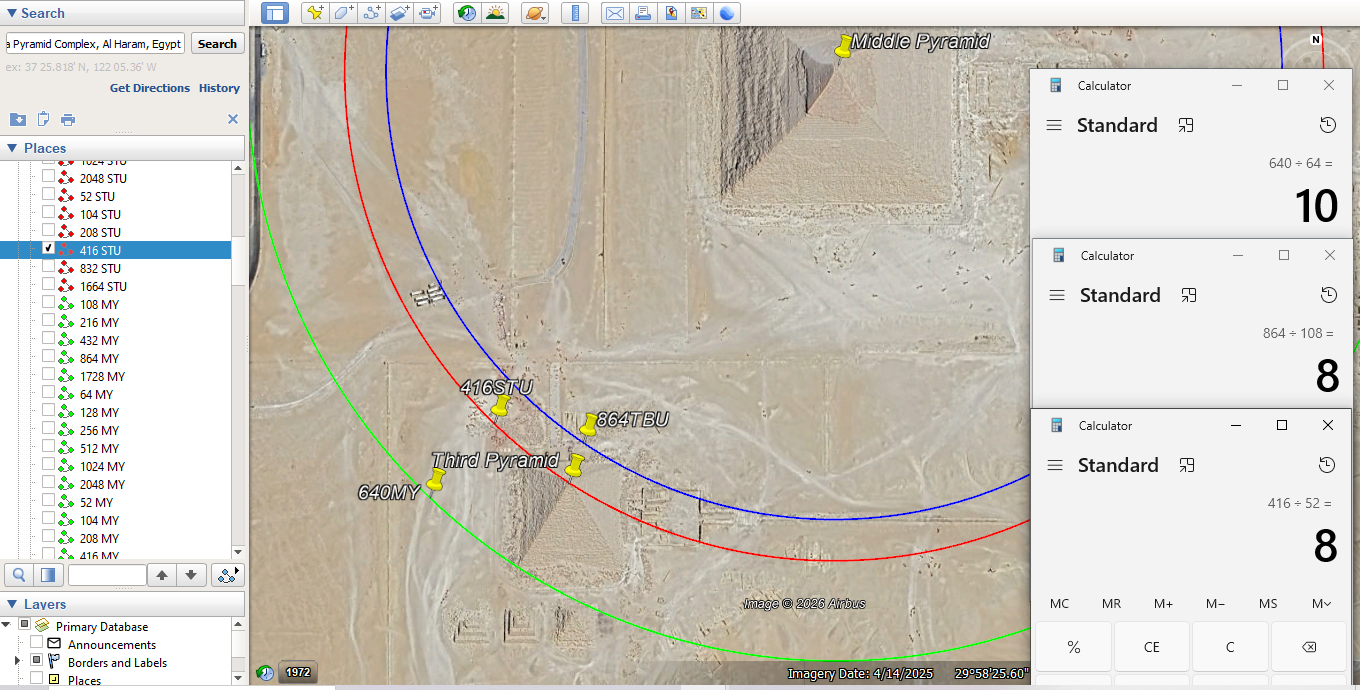Image resolution: width=1360 pixels, height=690 pixels.
Task: Open the planet selector dropdown
Action: pyautogui.click(x=535, y=13)
